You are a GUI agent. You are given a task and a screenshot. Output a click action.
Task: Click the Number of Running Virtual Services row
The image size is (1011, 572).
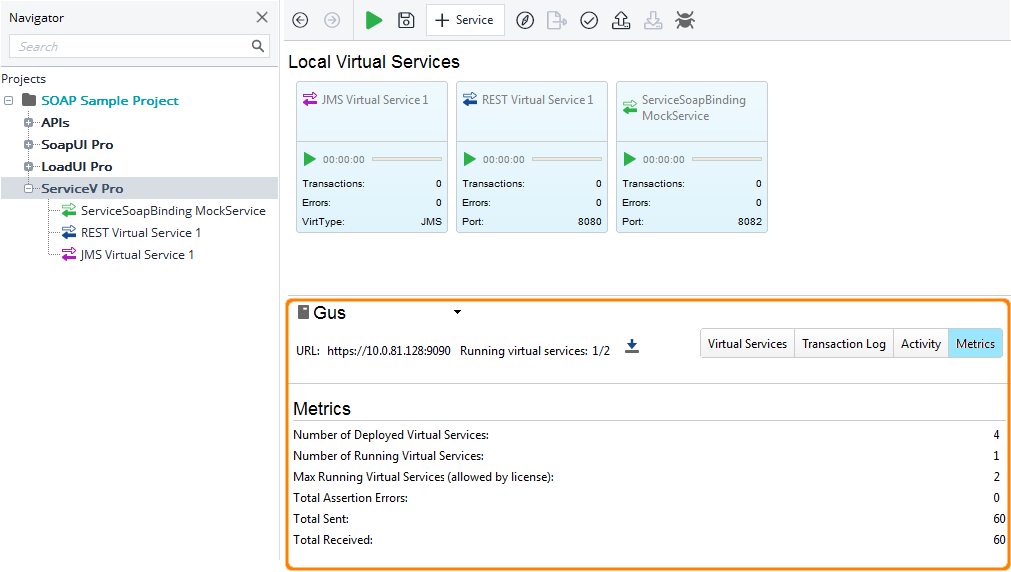coord(647,456)
